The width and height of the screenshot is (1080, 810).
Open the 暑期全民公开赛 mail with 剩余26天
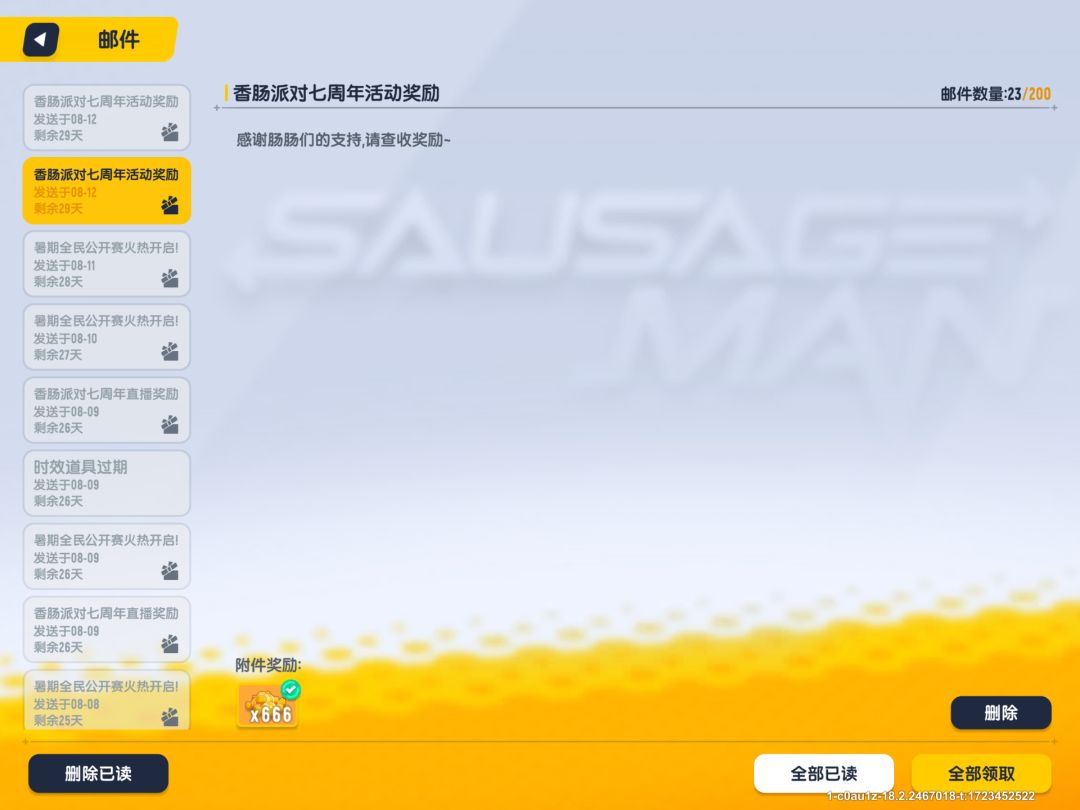tap(107, 556)
